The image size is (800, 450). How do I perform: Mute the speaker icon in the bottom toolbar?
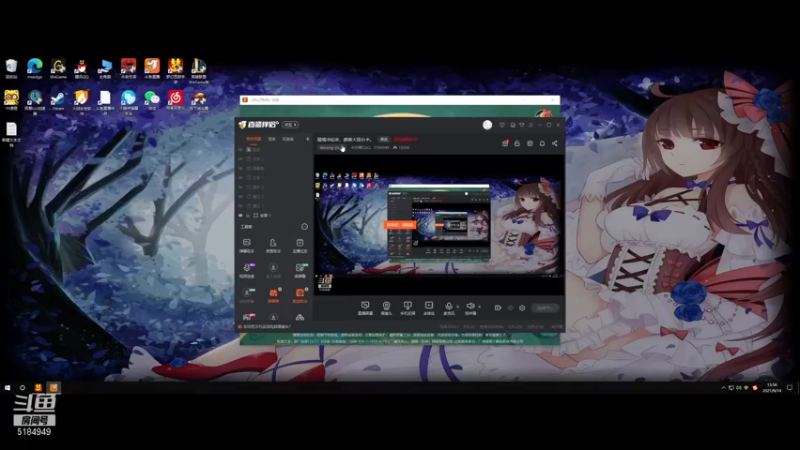coord(470,307)
